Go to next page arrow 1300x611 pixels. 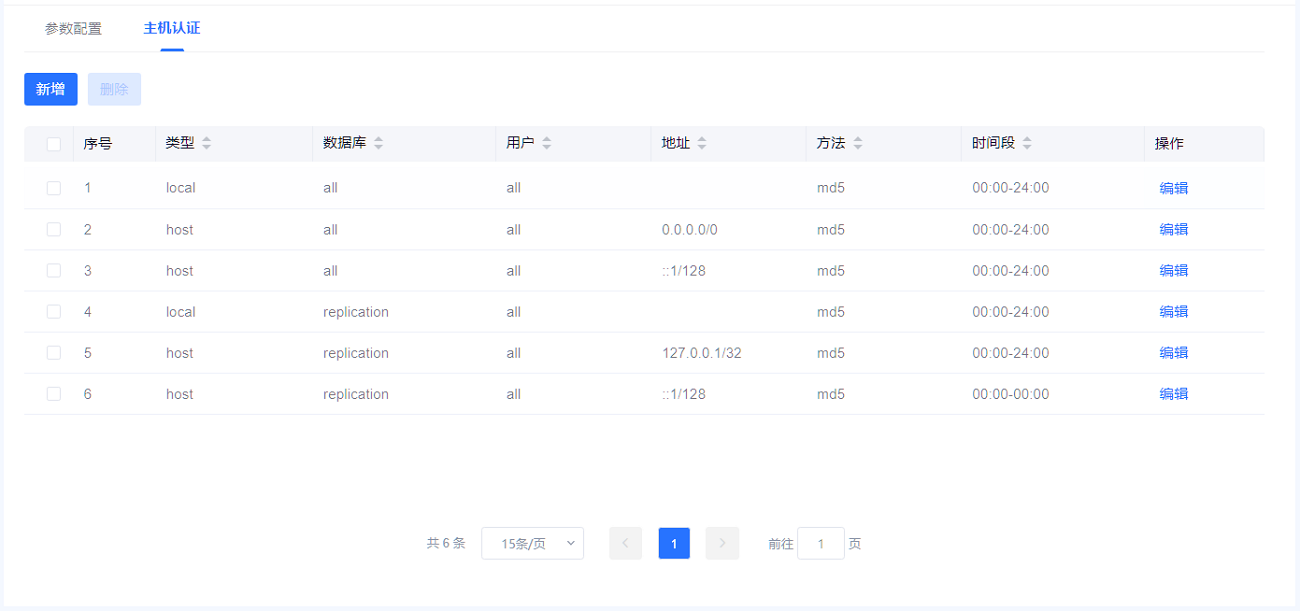click(722, 543)
